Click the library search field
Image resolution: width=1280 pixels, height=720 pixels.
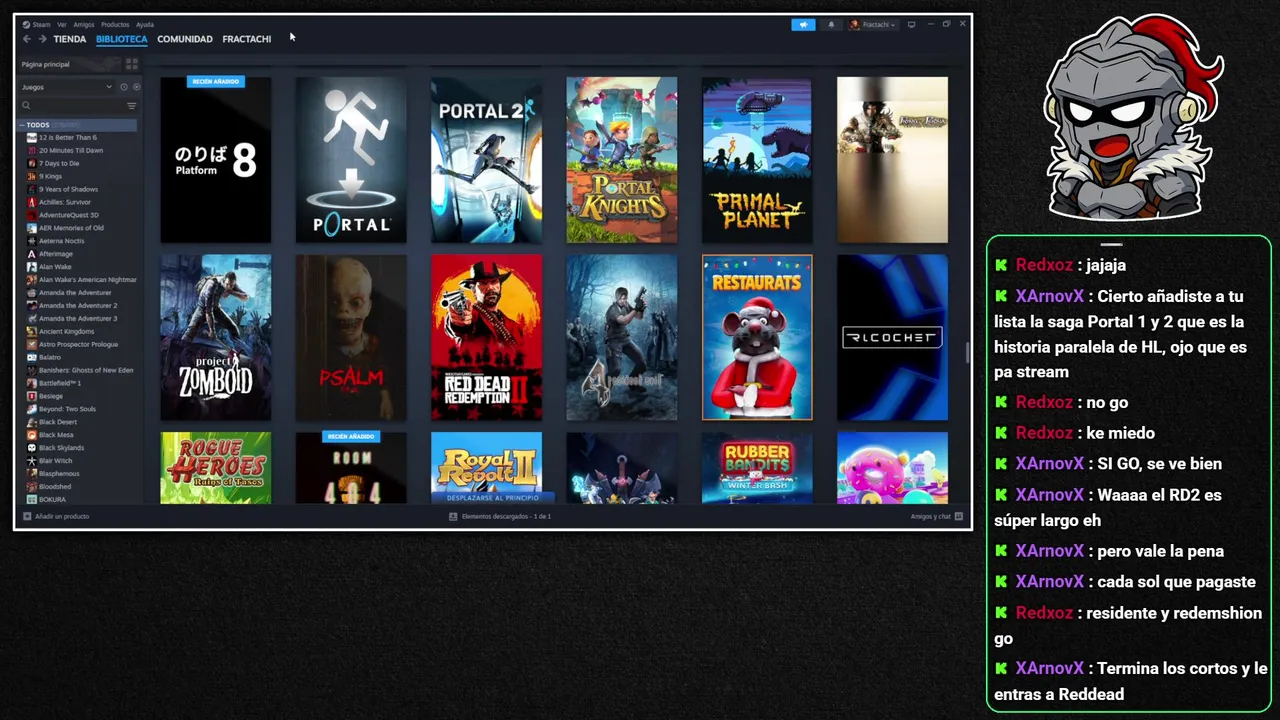[x=70, y=105]
